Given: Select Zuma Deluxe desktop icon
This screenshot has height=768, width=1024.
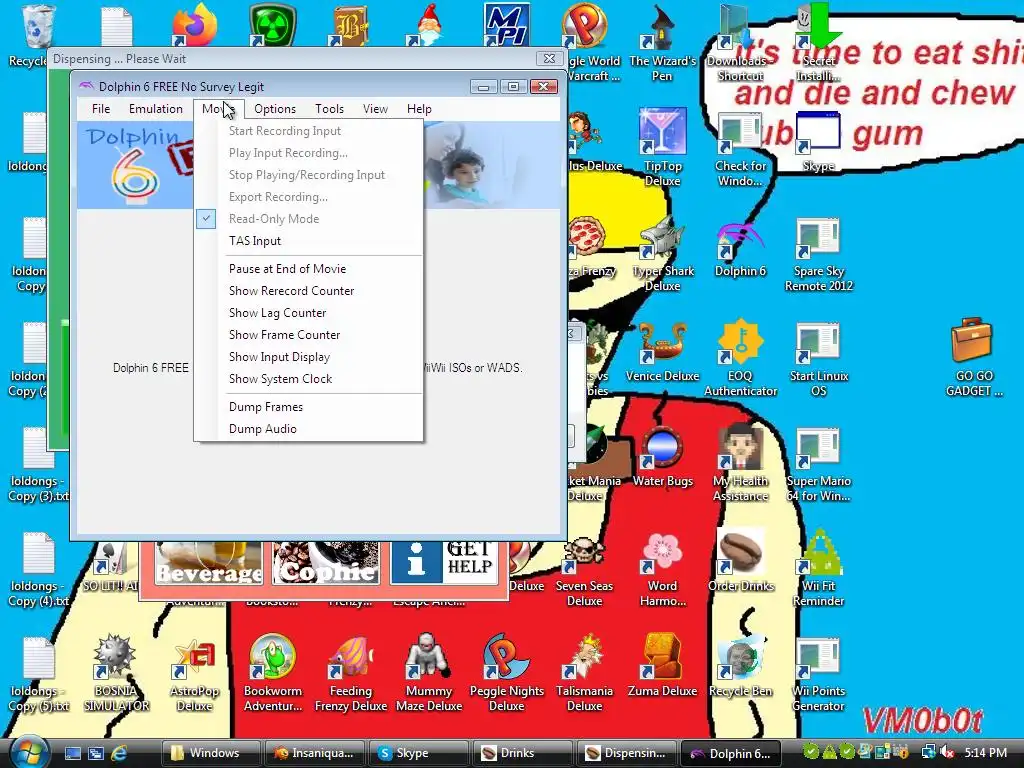Looking at the screenshot, I should pyautogui.click(x=662, y=666).
